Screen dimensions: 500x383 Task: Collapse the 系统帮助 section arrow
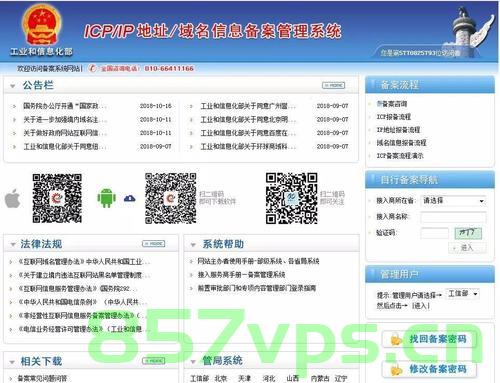[x=193, y=245]
